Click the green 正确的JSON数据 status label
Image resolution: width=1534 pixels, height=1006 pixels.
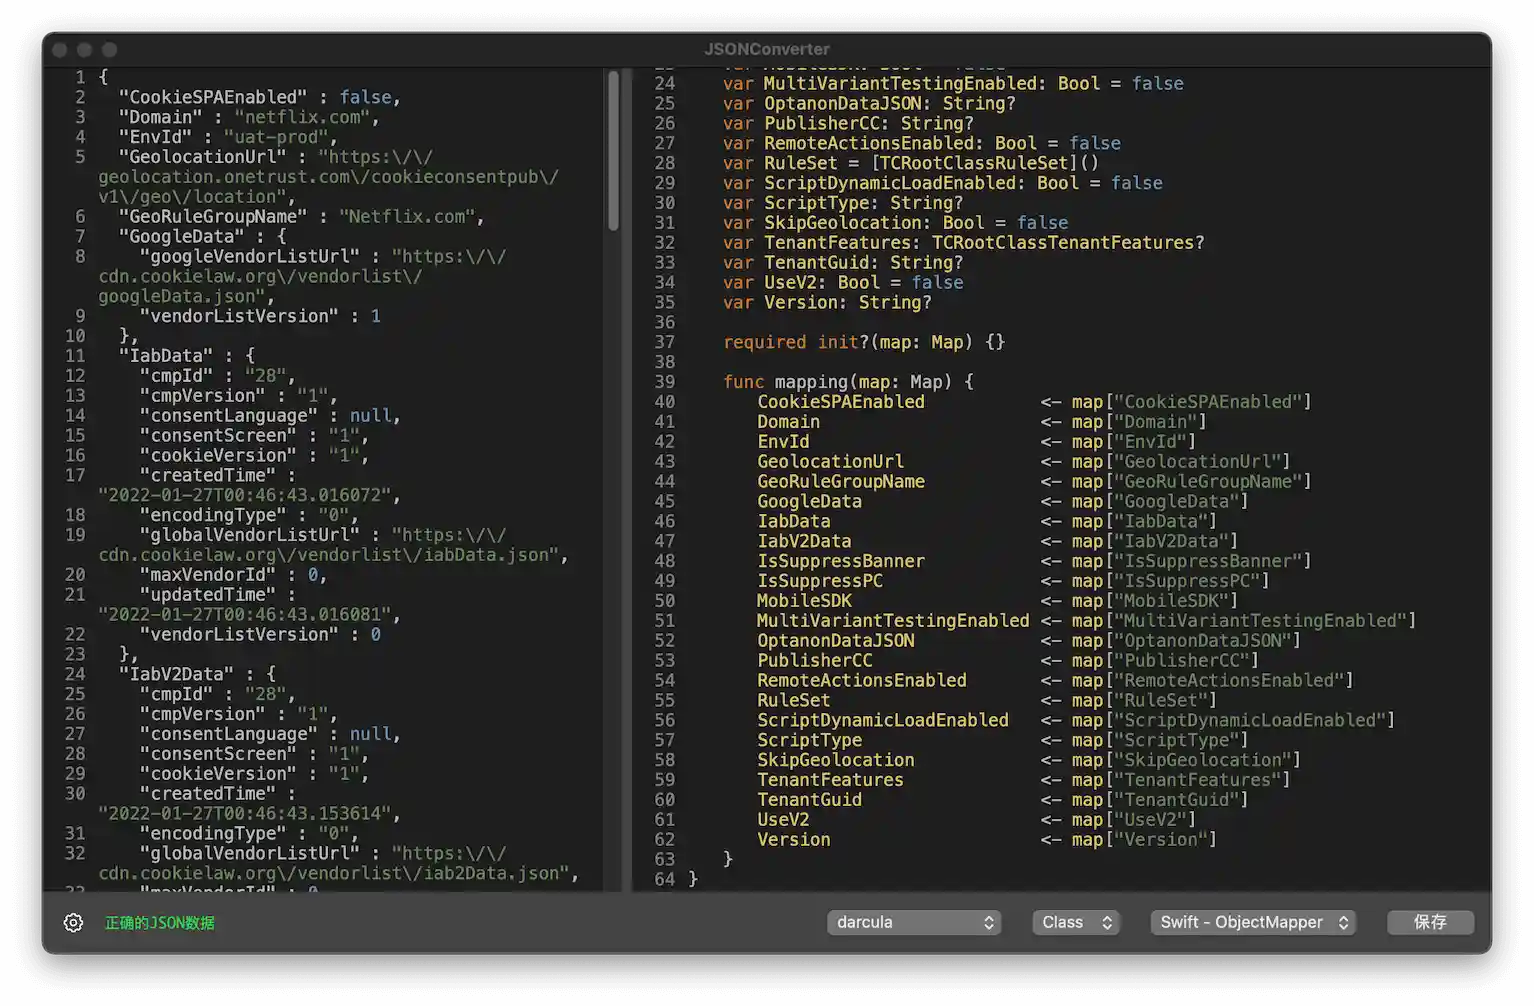[160, 922]
